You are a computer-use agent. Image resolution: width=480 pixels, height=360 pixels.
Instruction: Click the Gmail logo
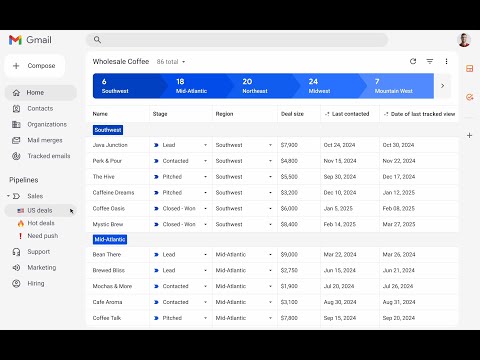[30, 40]
